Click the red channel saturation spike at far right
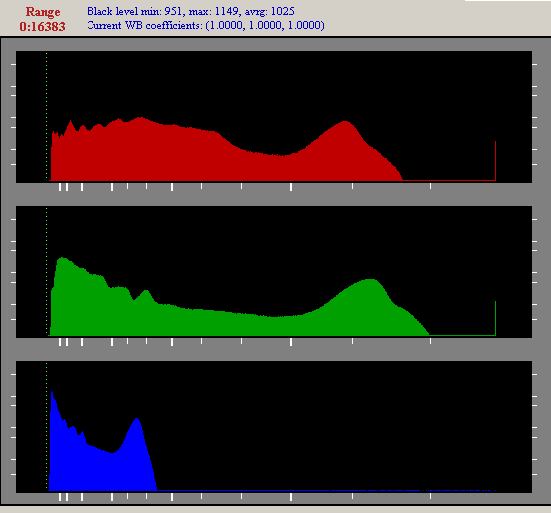The height and width of the screenshot is (513, 551). (495, 161)
